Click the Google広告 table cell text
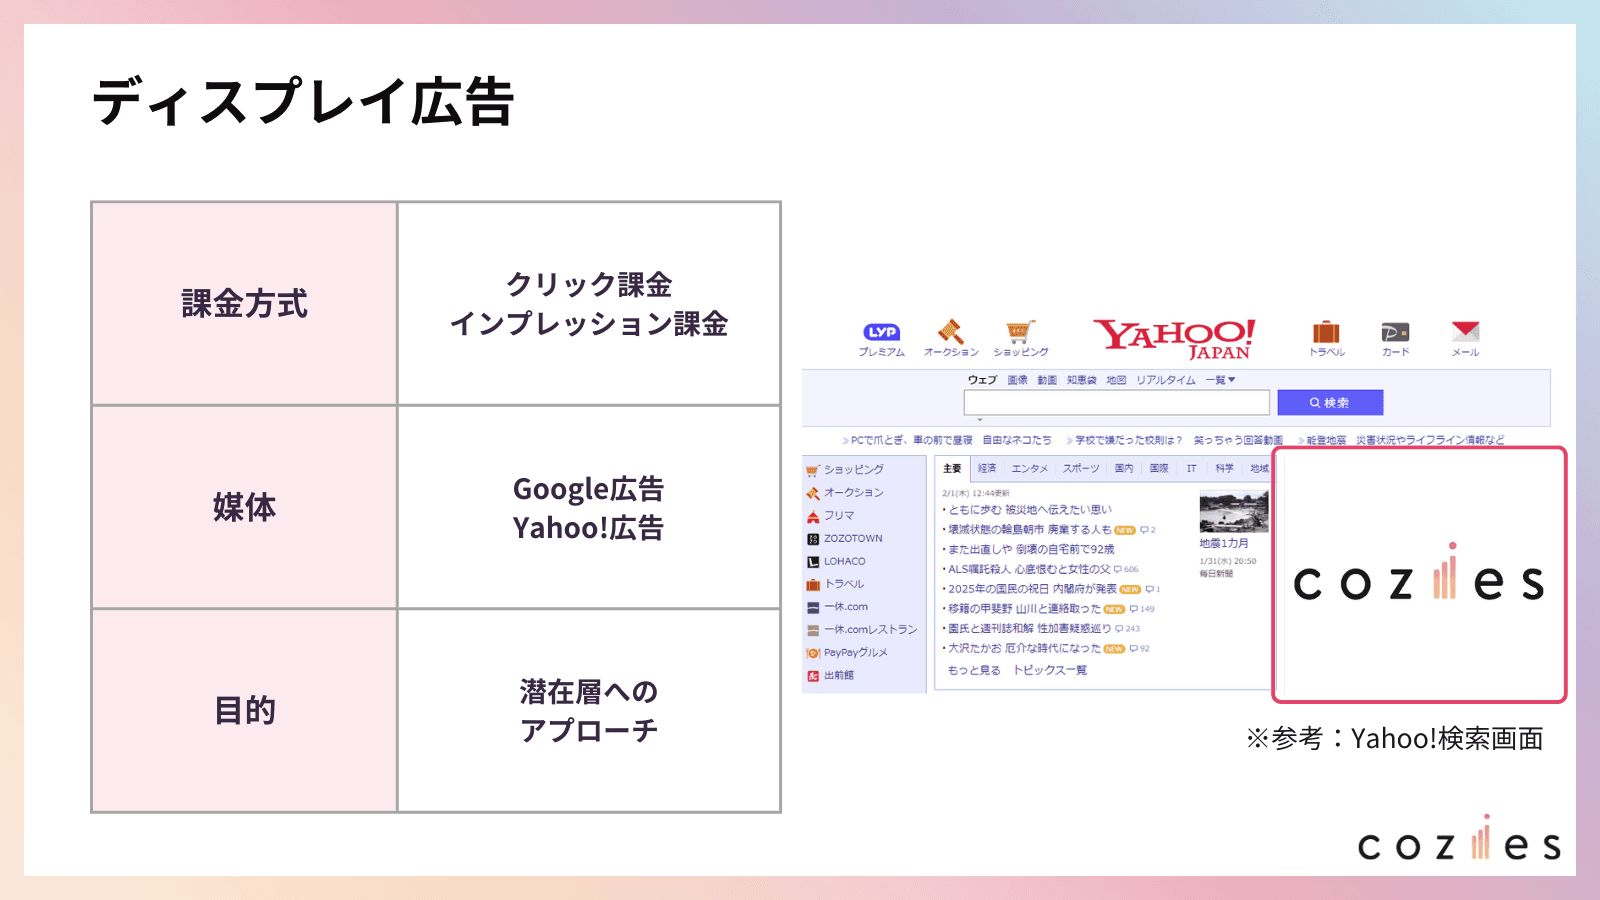The width and height of the screenshot is (1600, 900). point(588,489)
